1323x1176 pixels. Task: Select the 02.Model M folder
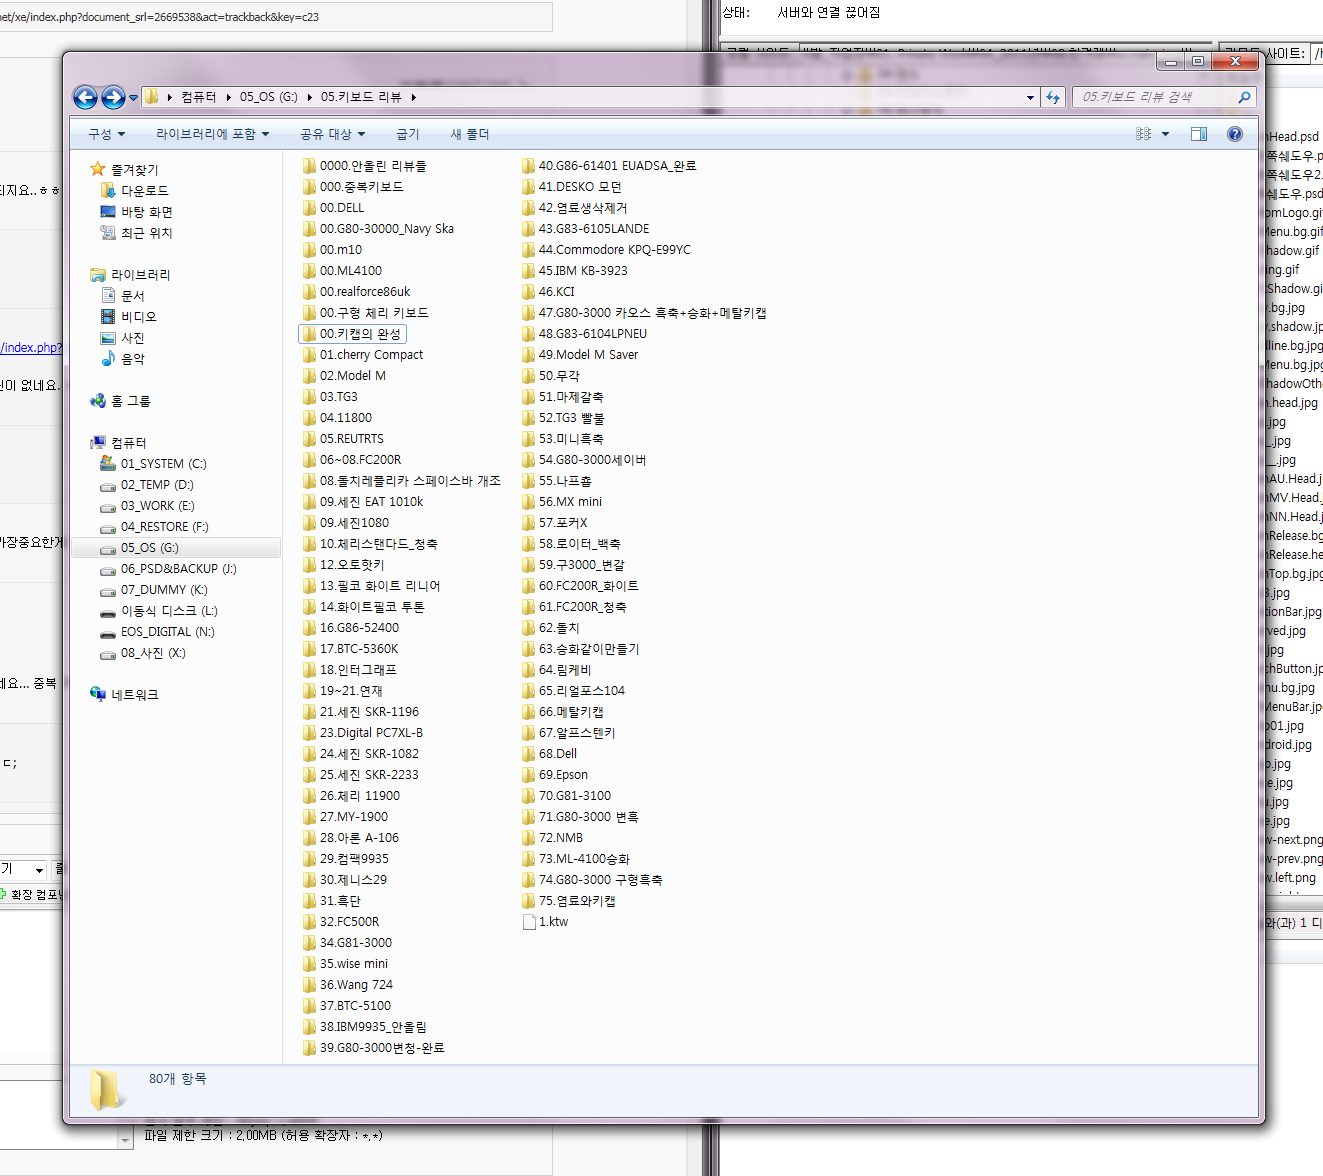(345, 376)
